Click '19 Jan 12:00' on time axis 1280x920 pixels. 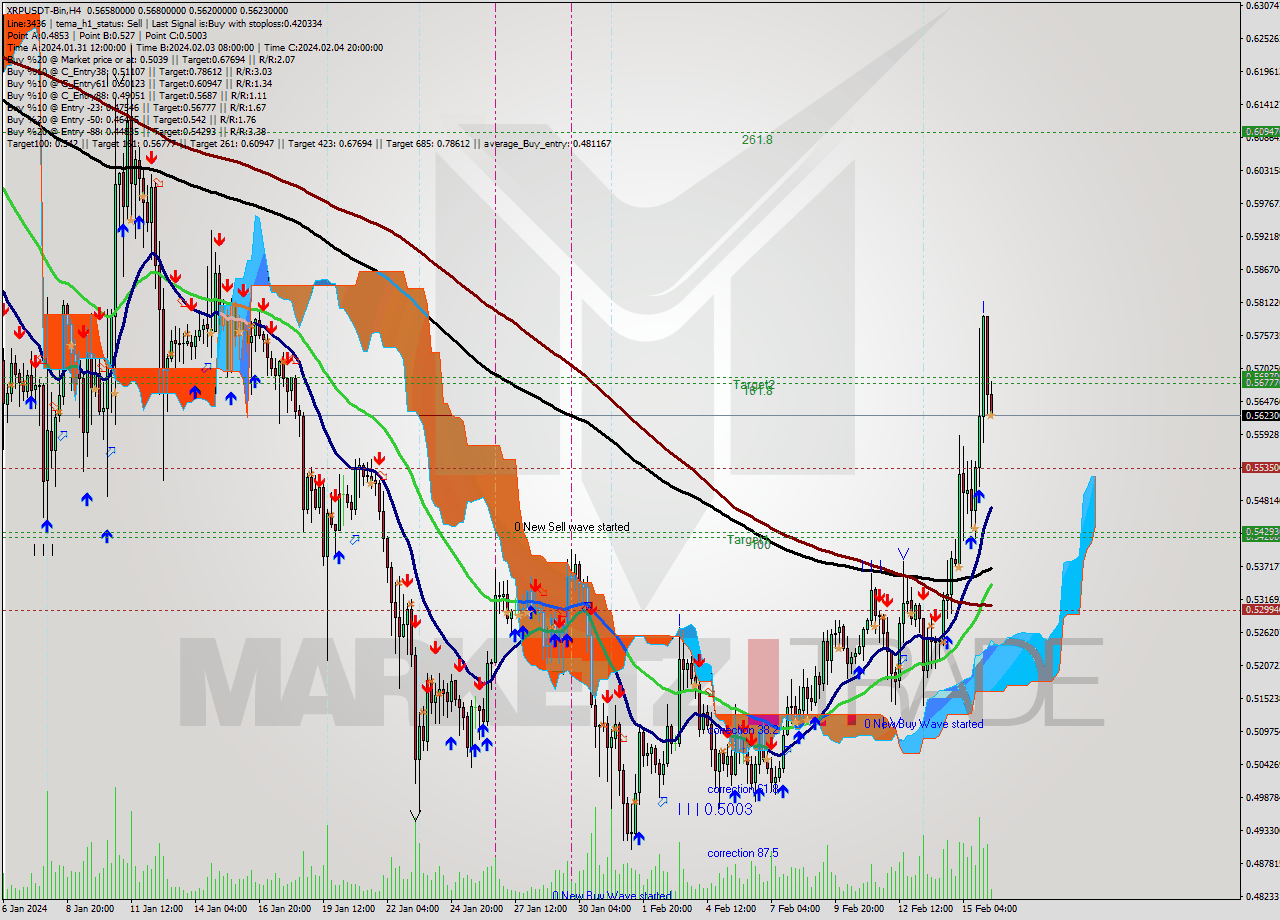point(349,909)
